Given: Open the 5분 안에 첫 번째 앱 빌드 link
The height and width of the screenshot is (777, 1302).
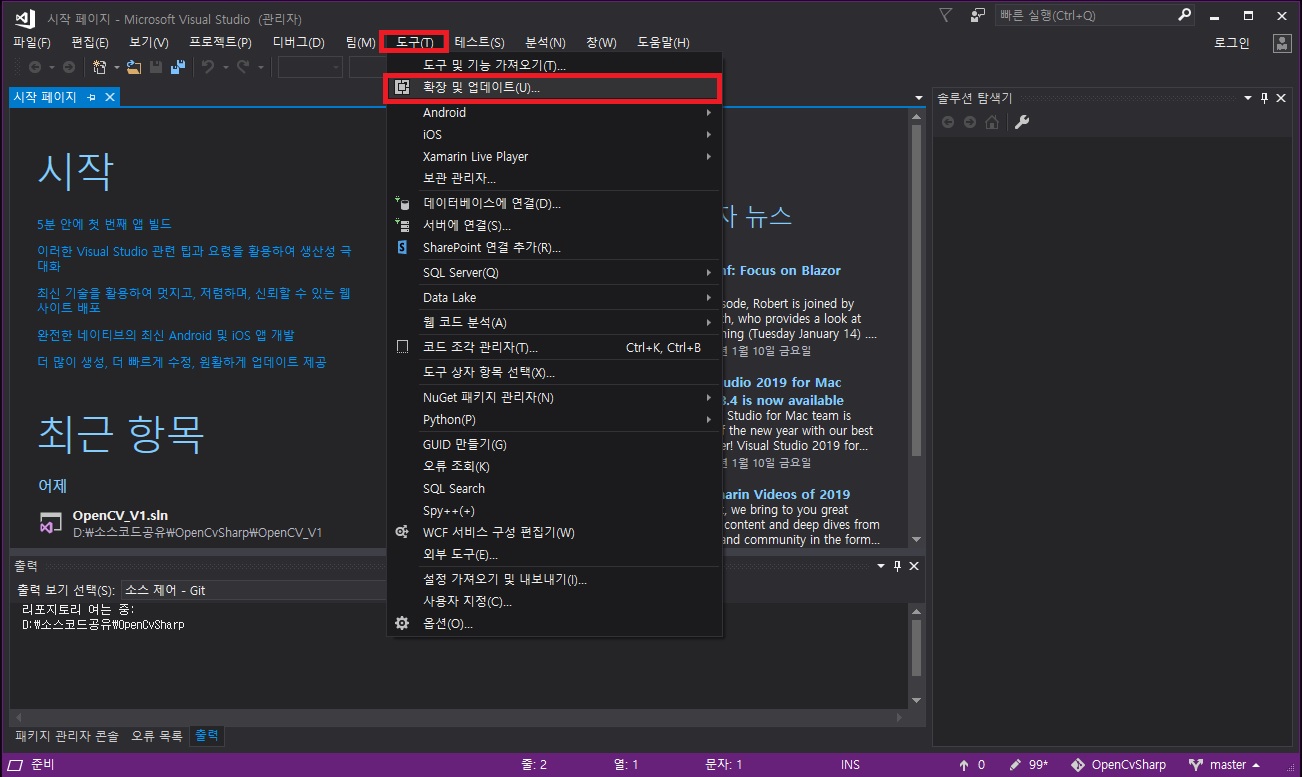Looking at the screenshot, I should (x=104, y=224).
